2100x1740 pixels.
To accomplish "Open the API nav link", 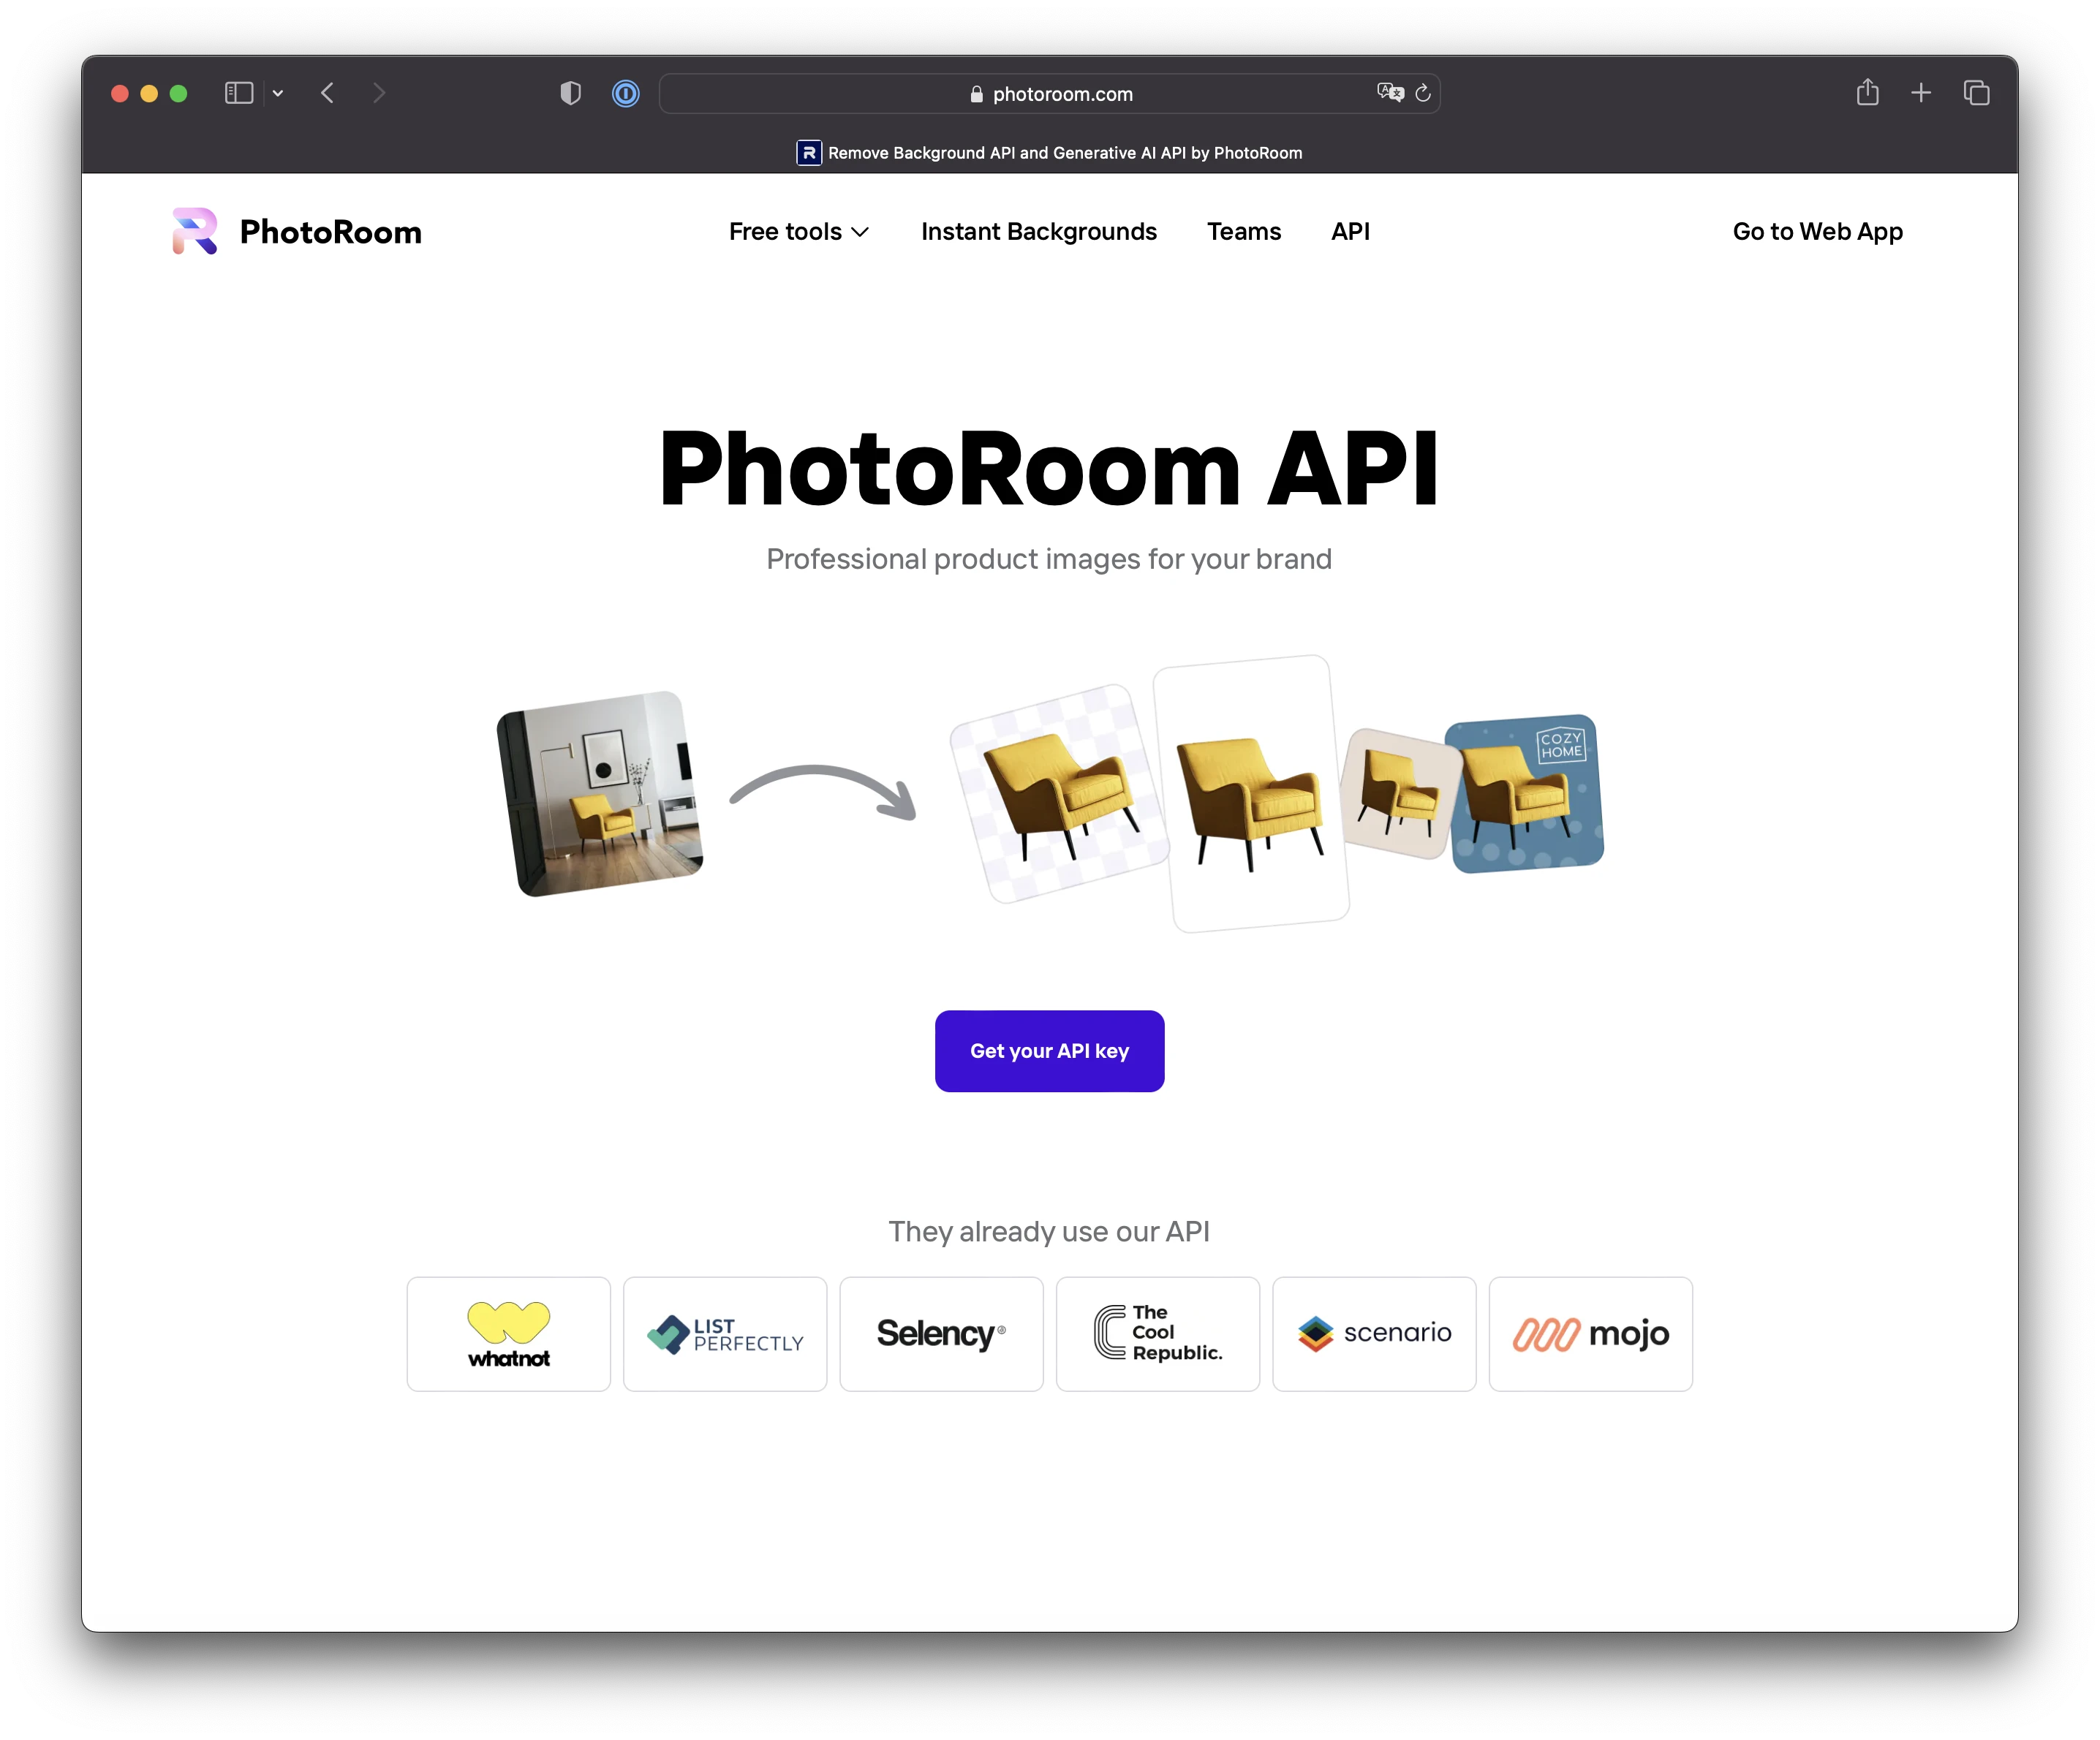I will pos(1350,231).
